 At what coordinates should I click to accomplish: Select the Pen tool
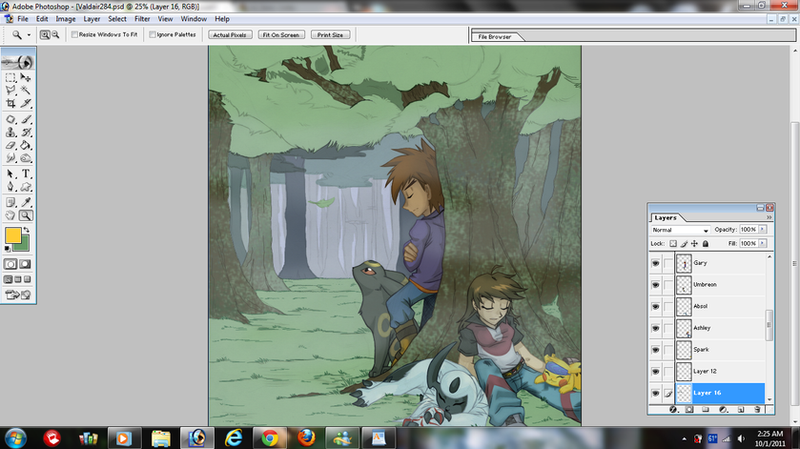[x=11, y=187]
